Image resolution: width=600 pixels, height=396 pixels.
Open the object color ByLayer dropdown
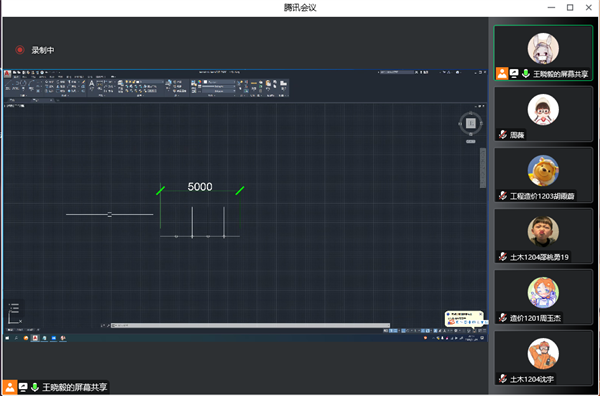219,82
